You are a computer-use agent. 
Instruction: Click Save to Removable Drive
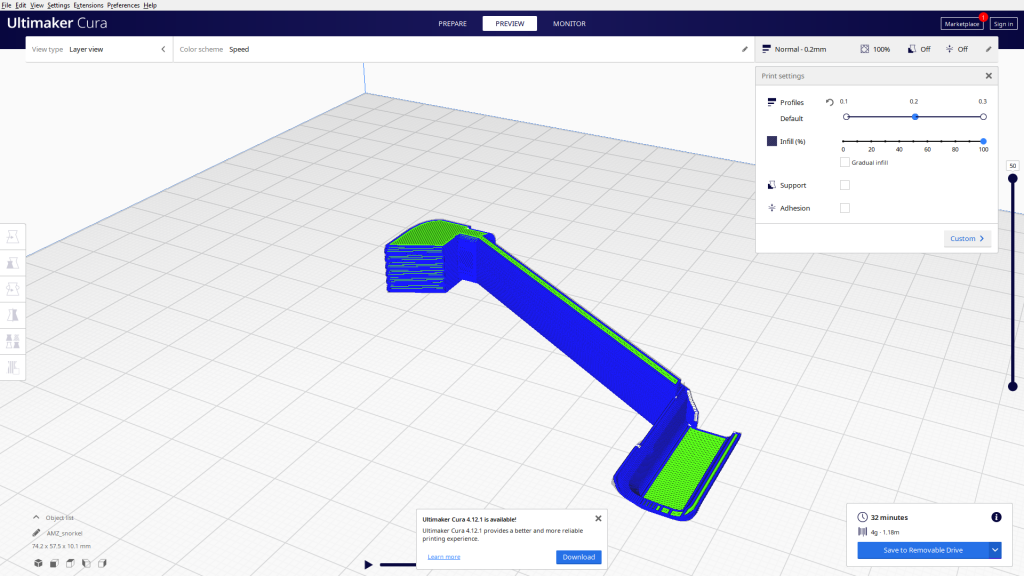923,550
